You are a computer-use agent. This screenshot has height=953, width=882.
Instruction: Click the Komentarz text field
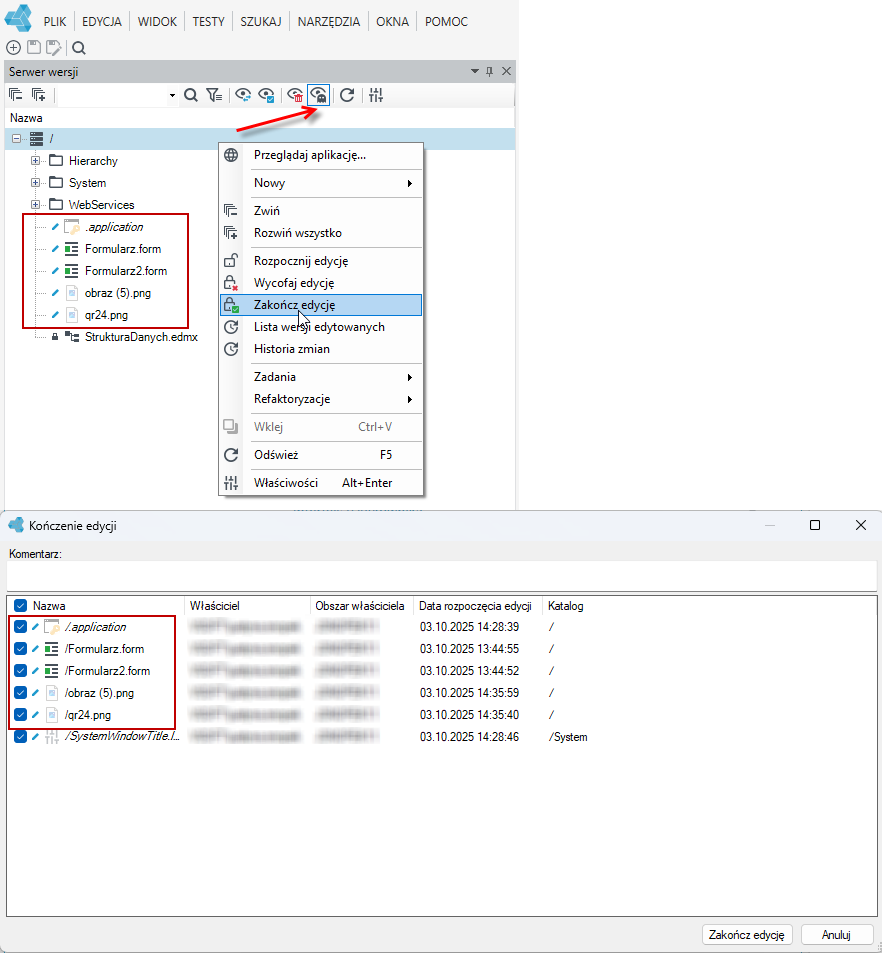click(441, 575)
